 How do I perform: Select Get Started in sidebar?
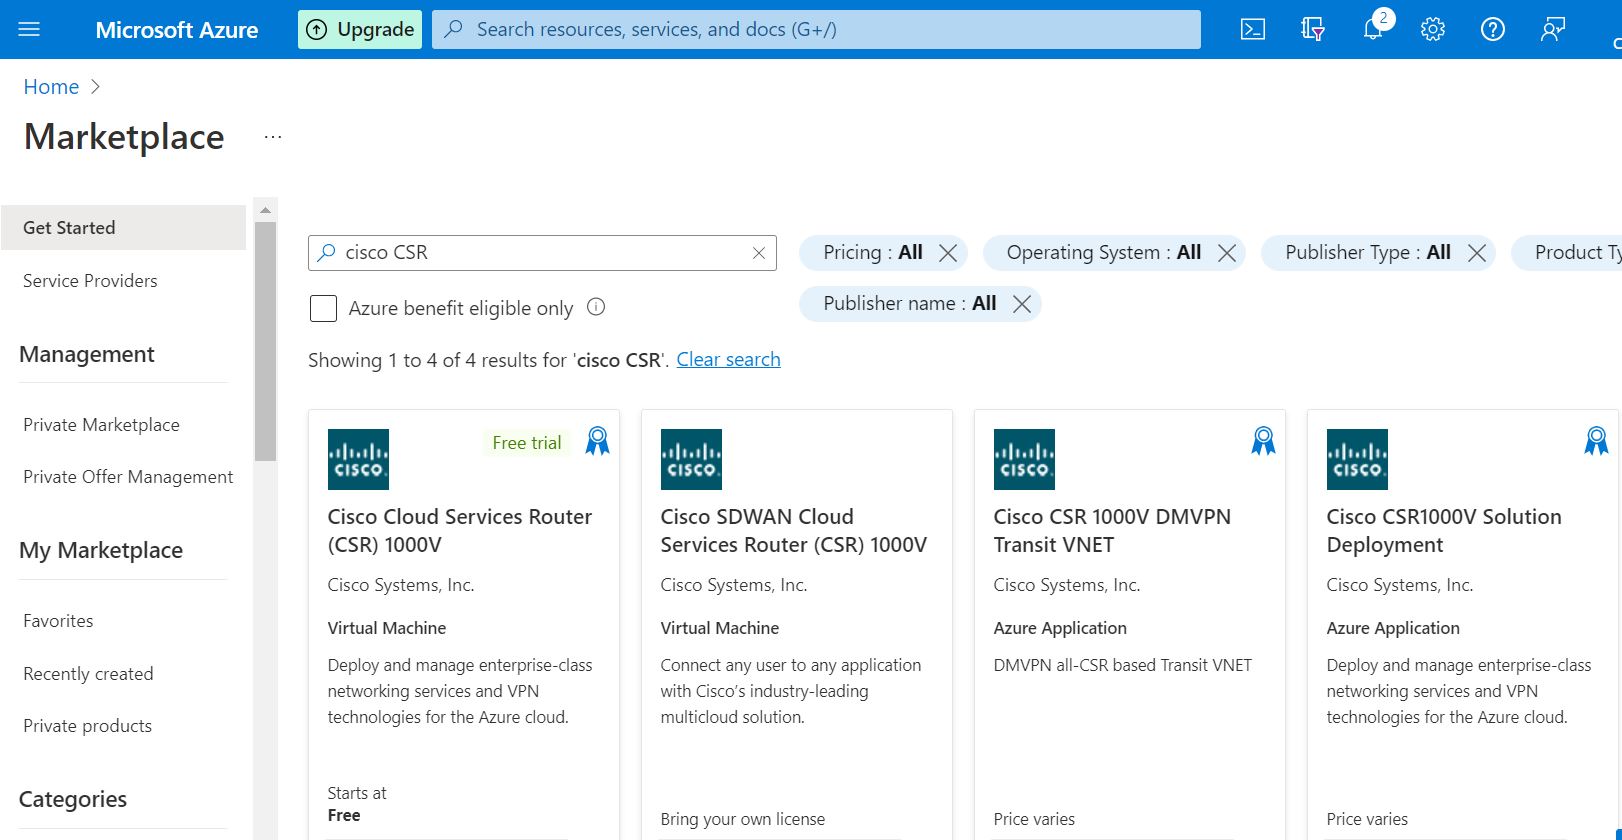point(123,228)
